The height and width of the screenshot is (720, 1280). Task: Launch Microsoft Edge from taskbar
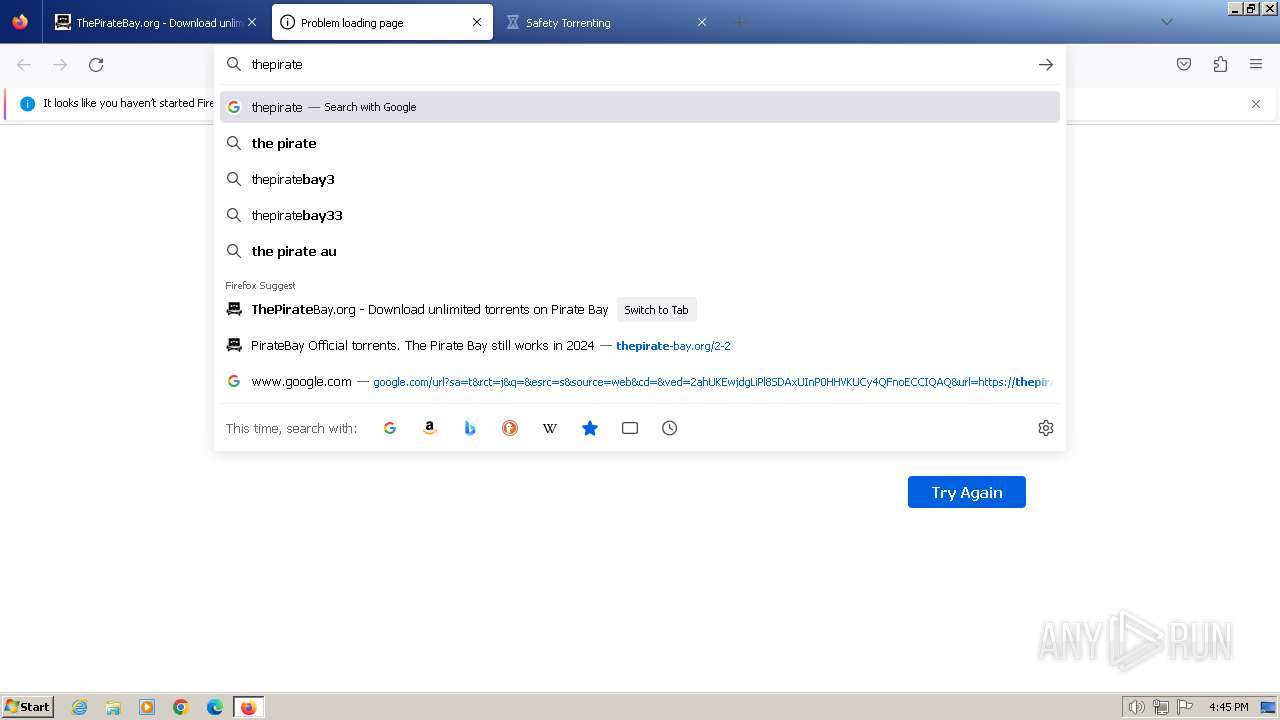(x=215, y=707)
